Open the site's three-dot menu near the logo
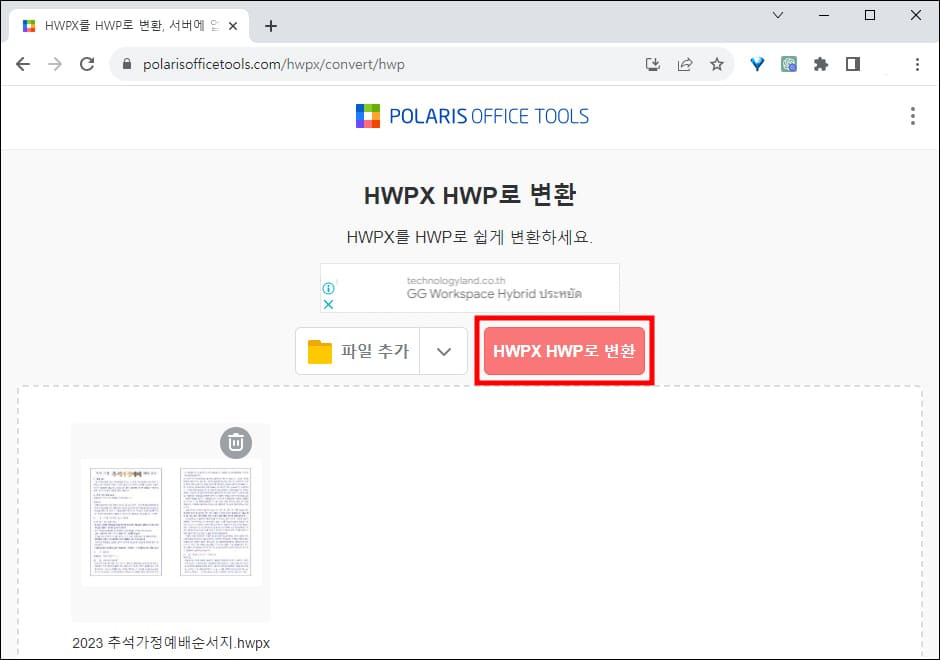940x660 pixels. click(913, 116)
